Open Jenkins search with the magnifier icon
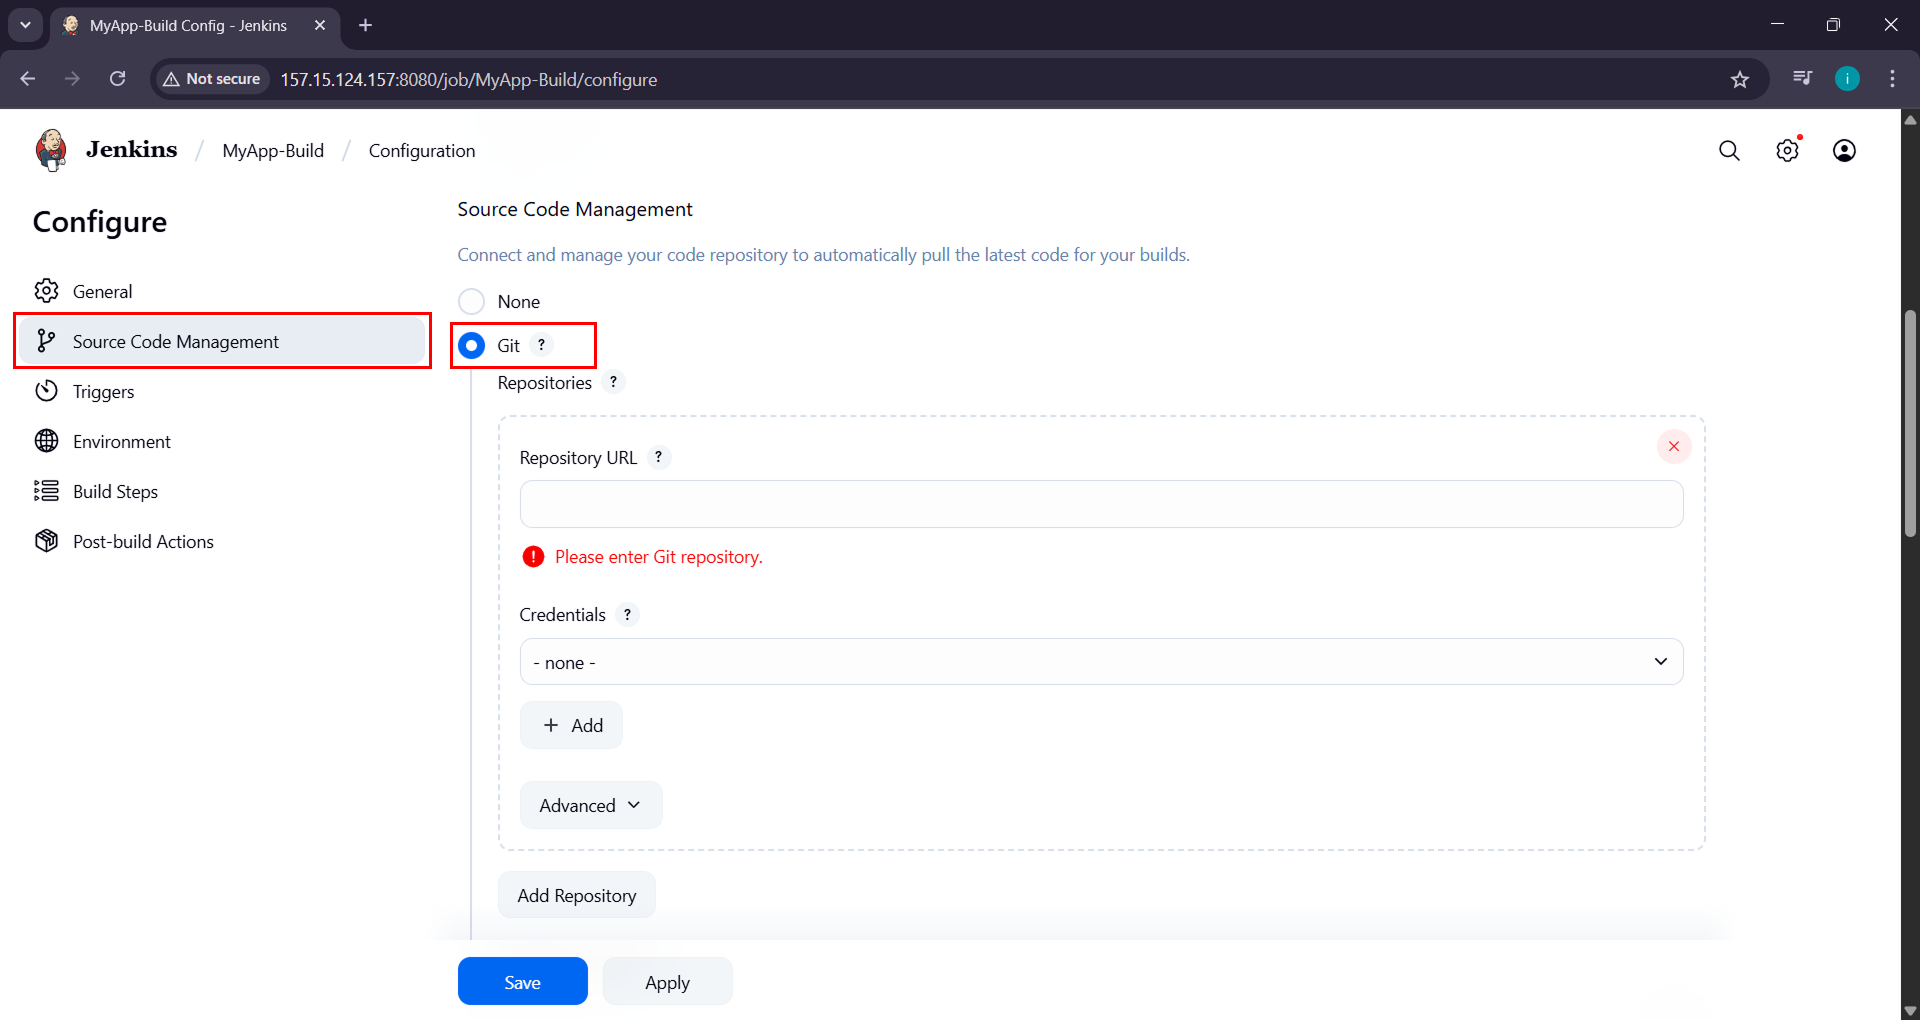The height and width of the screenshot is (1020, 1920). (x=1730, y=150)
